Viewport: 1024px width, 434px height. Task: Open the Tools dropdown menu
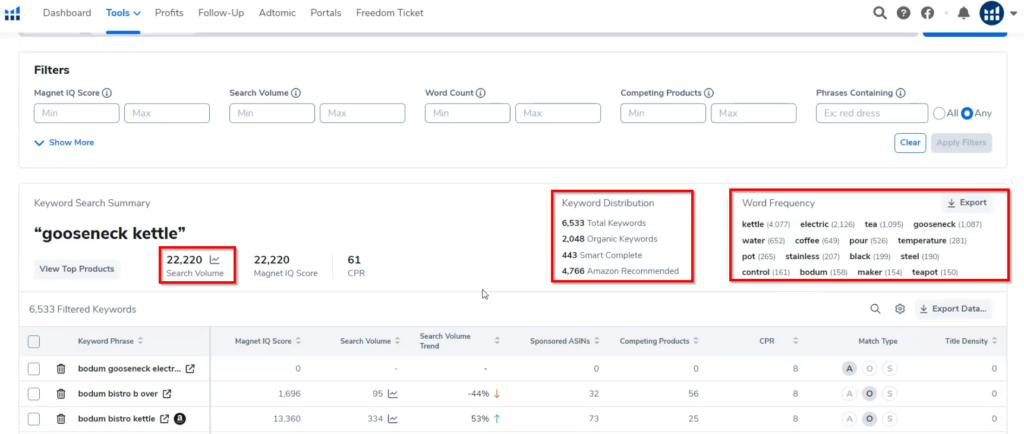123,13
